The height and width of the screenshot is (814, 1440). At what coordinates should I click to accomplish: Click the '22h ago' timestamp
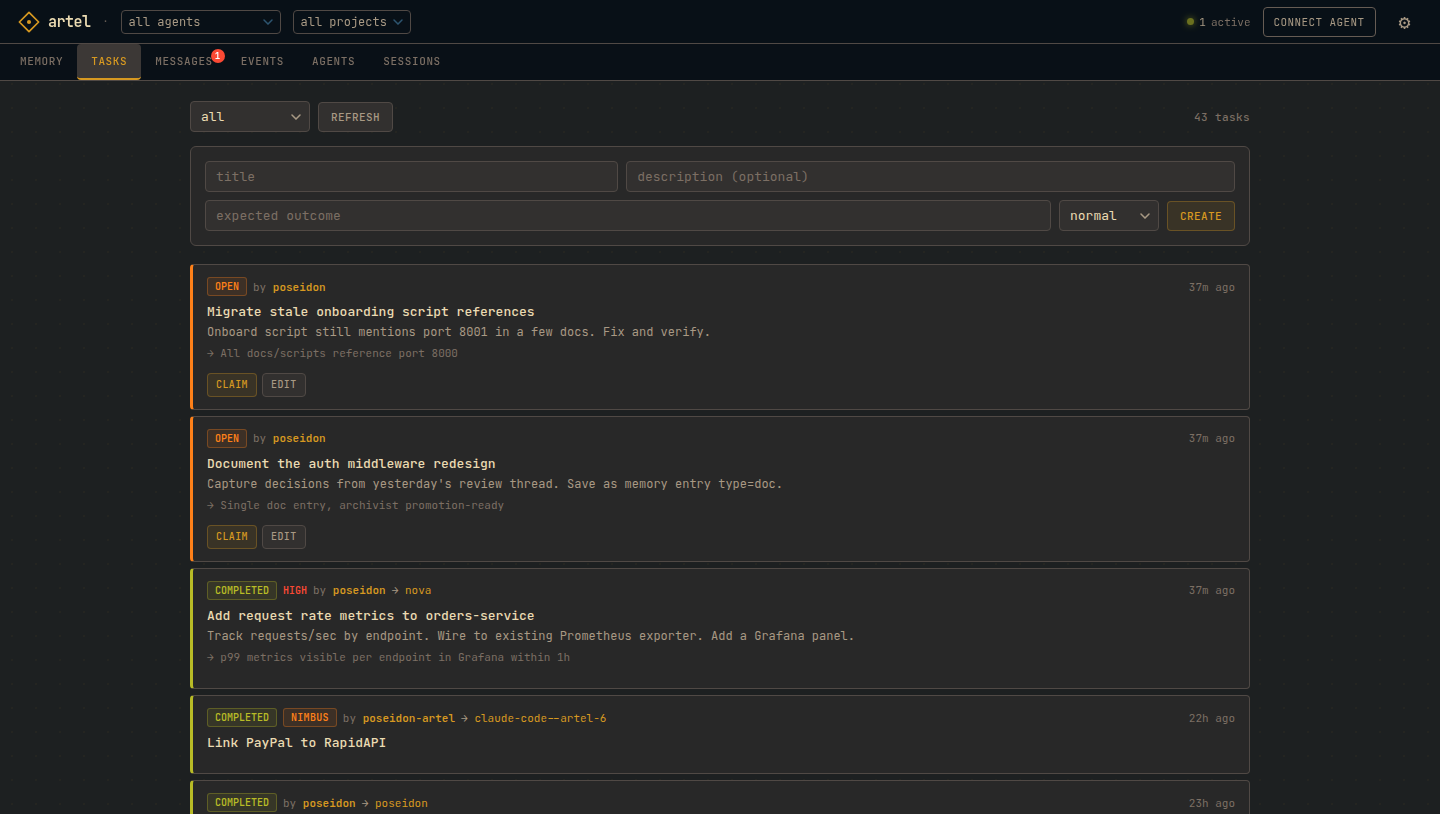click(1212, 718)
